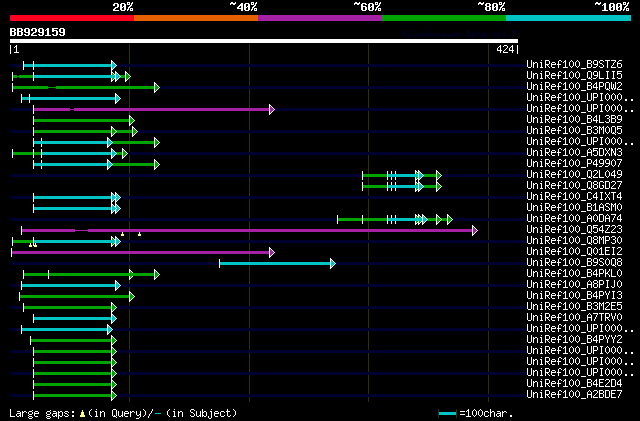Select the UniRef100_Q8GD27 label

click(x=574, y=185)
